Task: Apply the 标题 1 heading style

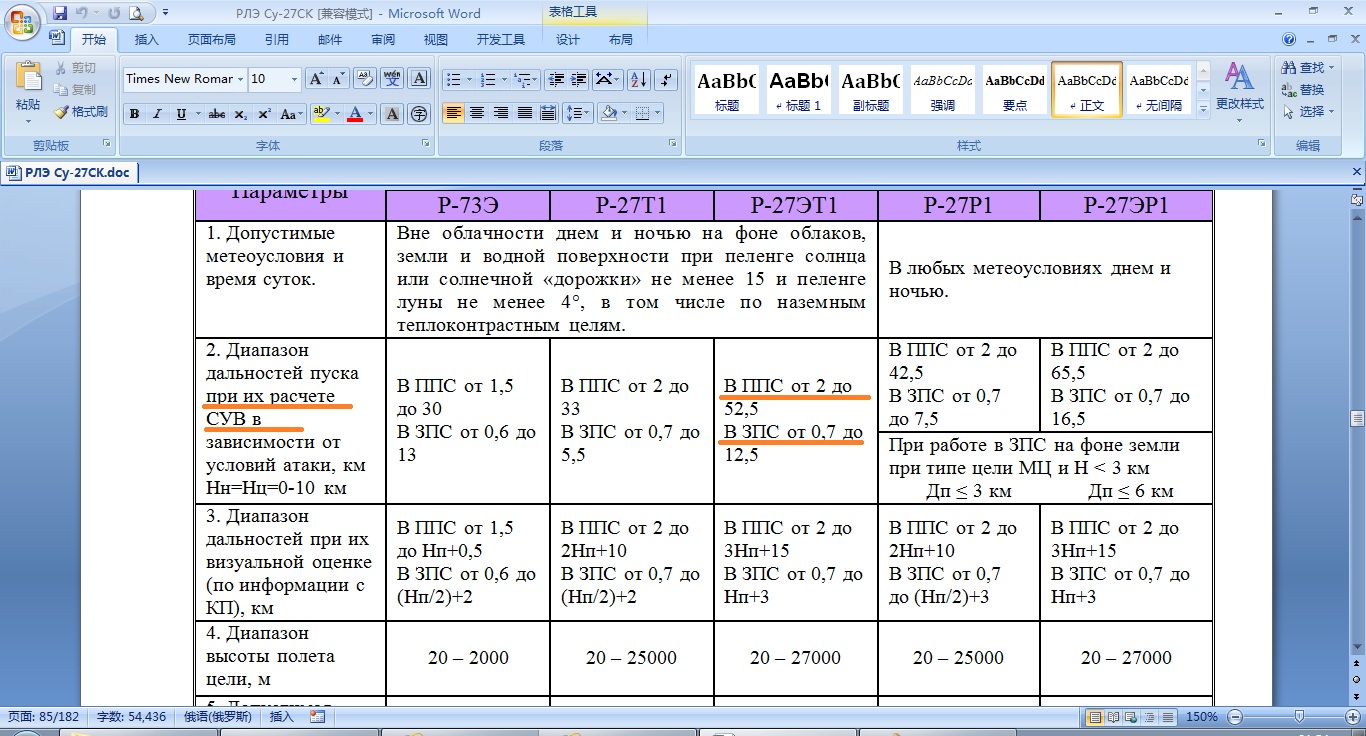Action: [x=799, y=89]
